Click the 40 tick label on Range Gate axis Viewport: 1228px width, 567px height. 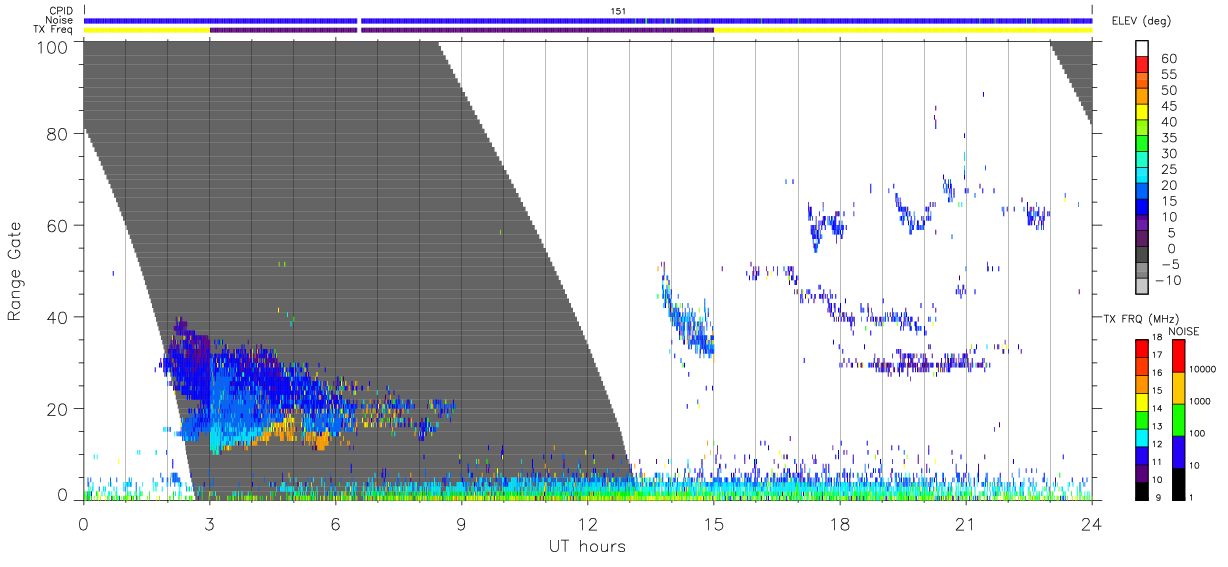[x=58, y=317]
